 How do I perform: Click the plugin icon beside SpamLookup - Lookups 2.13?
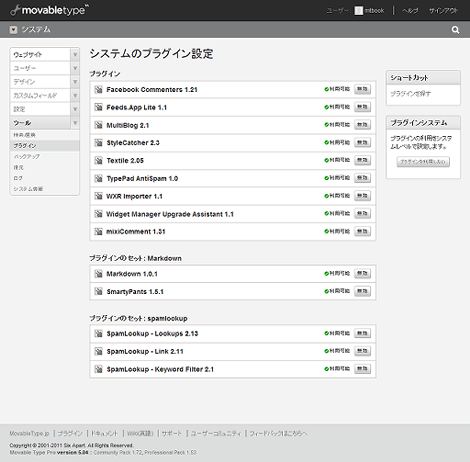[x=98, y=334]
